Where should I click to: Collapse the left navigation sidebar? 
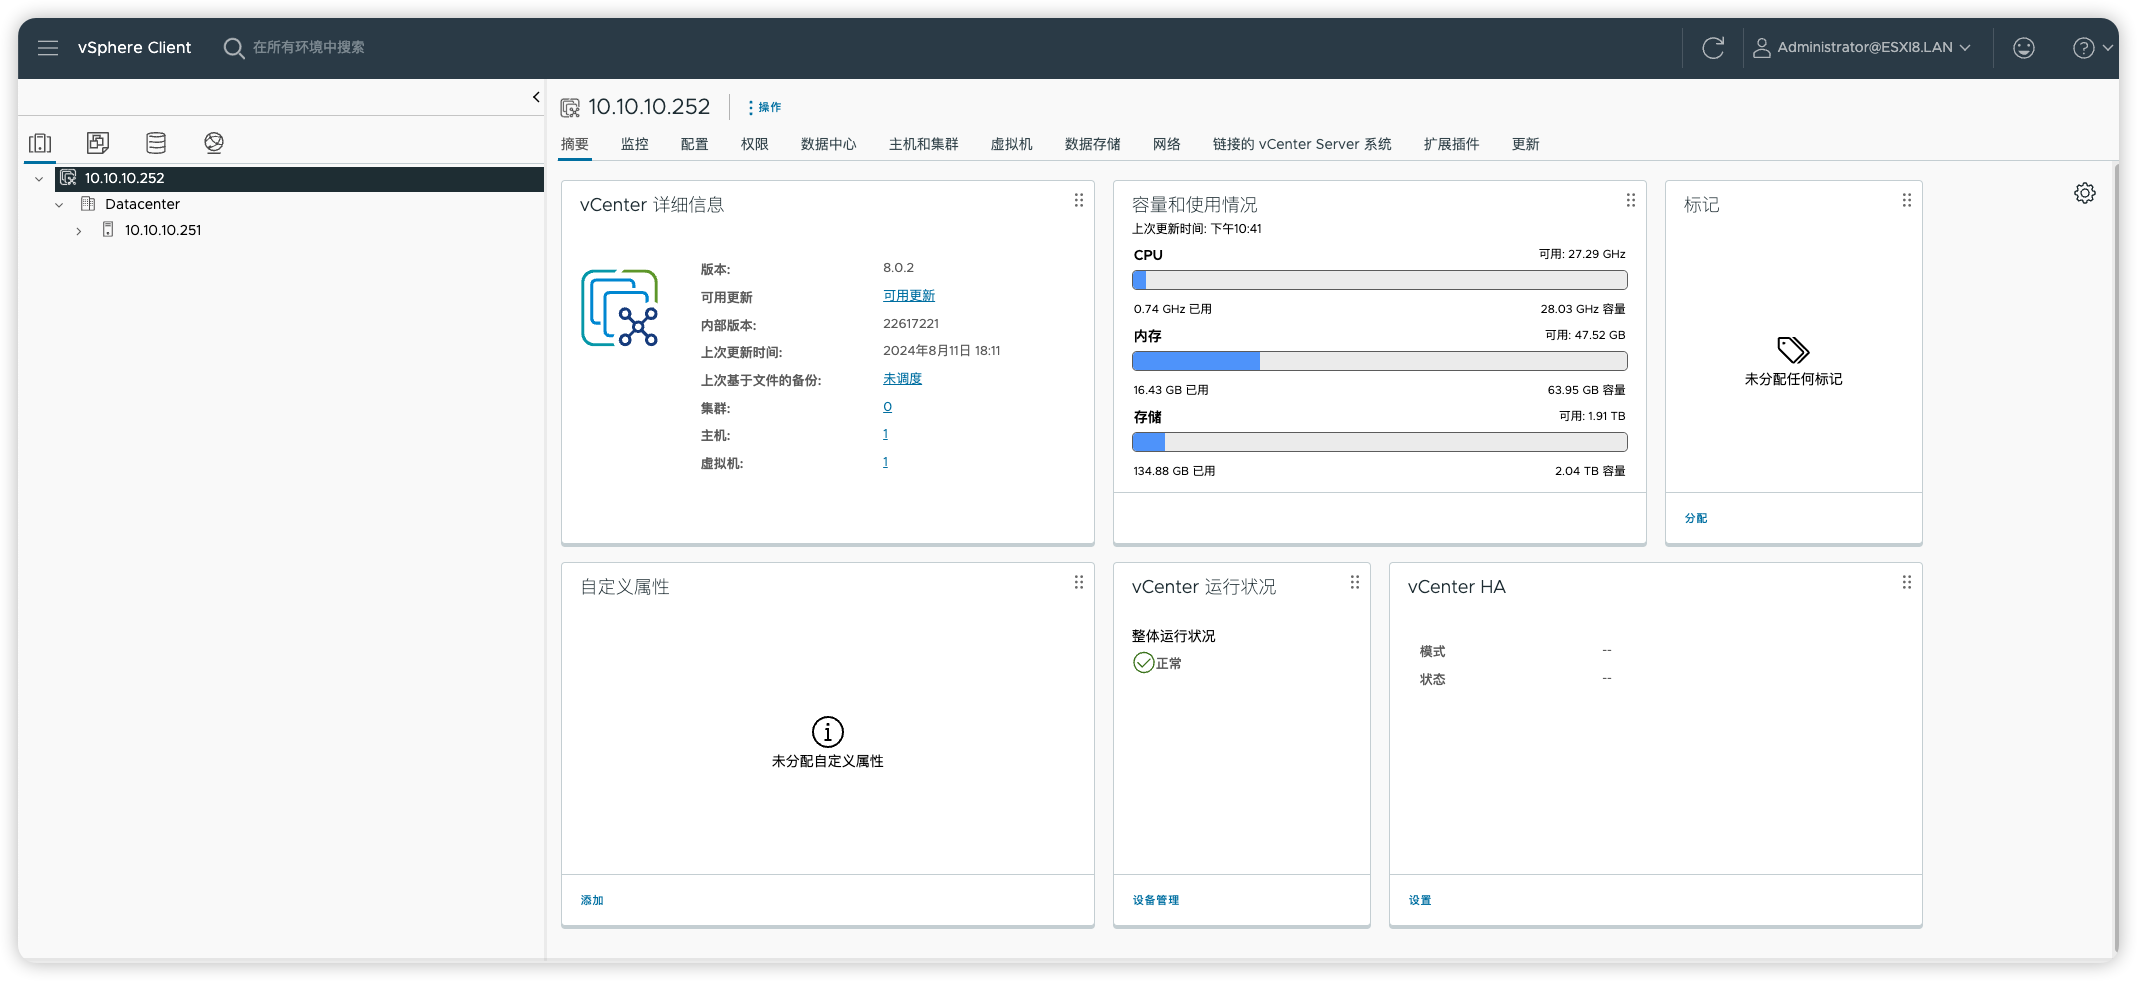536,97
